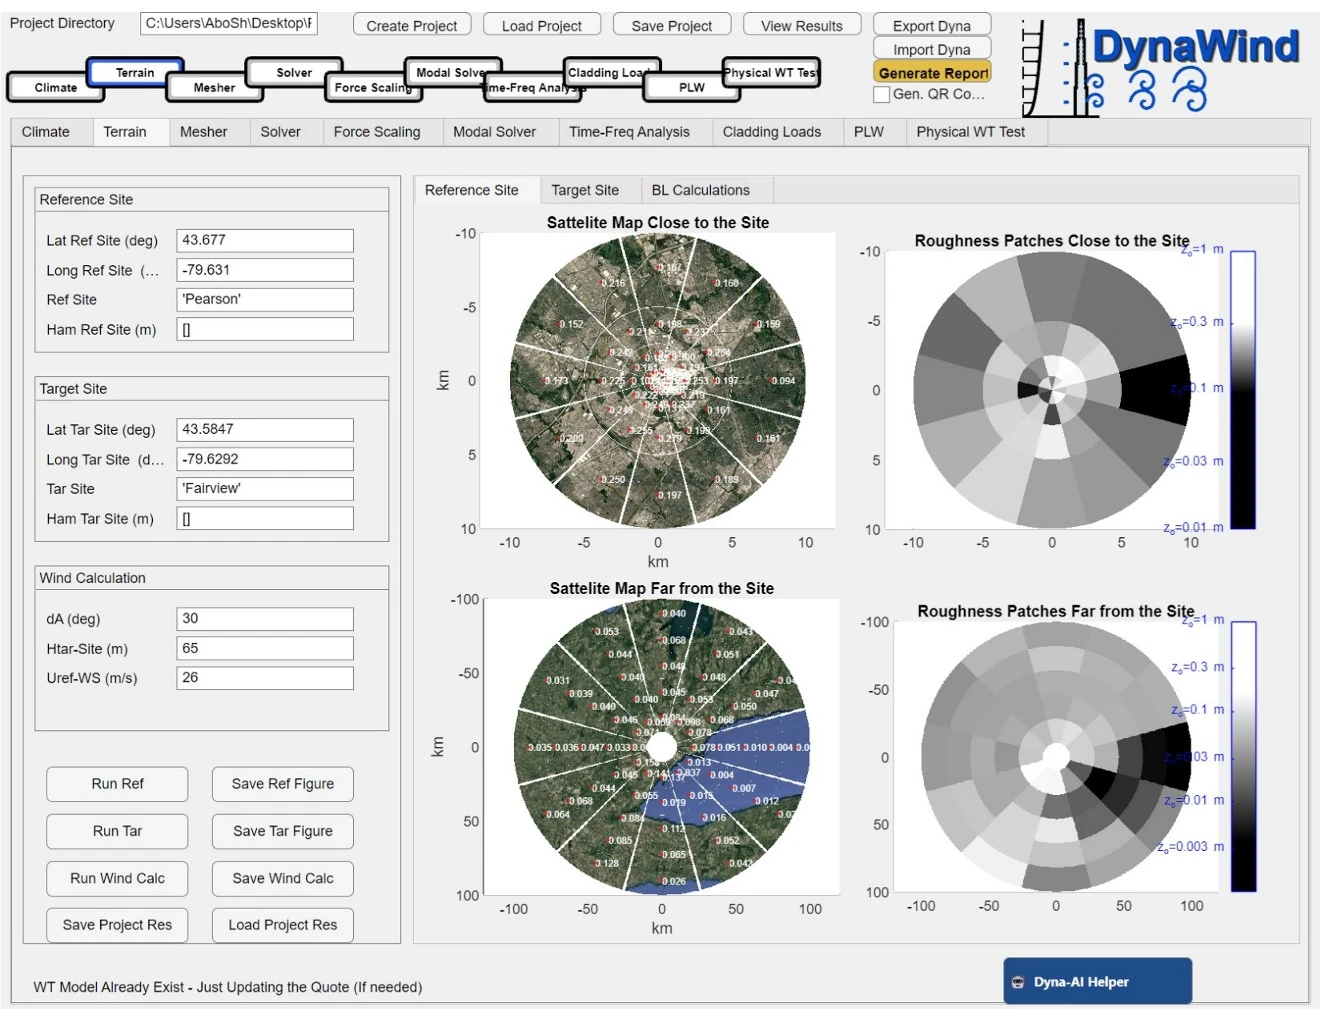
Task: Open the BL Calculations tab
Action: point(703,189)
